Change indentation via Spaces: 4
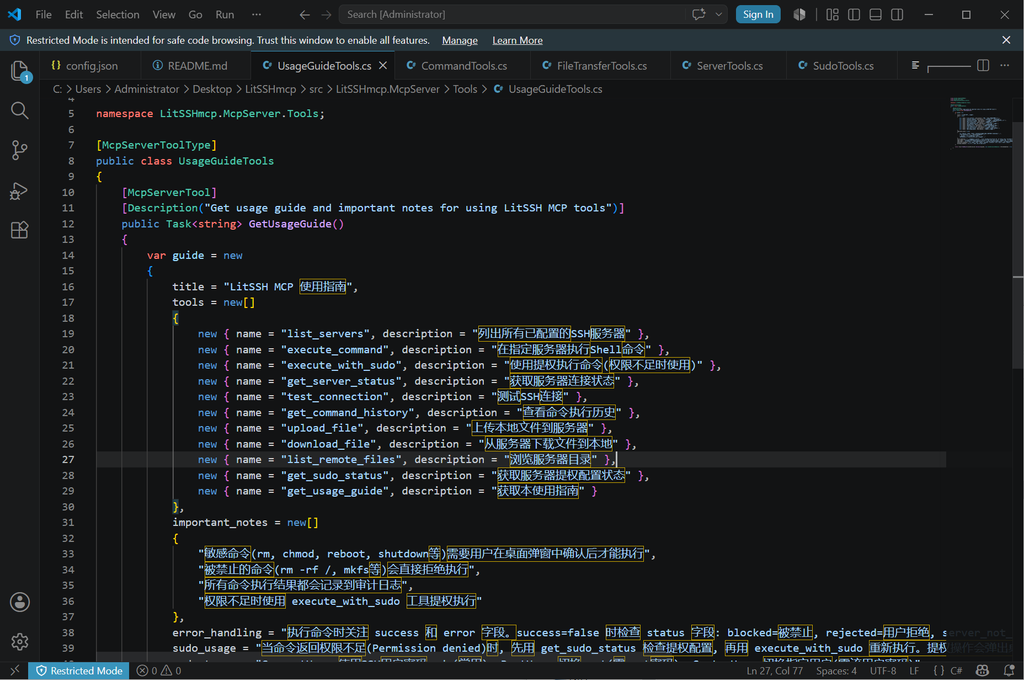 (x=836, y=670)
